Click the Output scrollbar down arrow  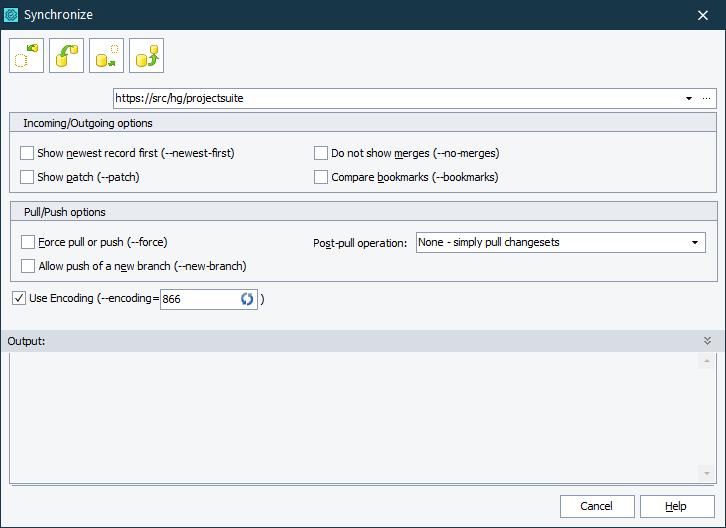706,472
